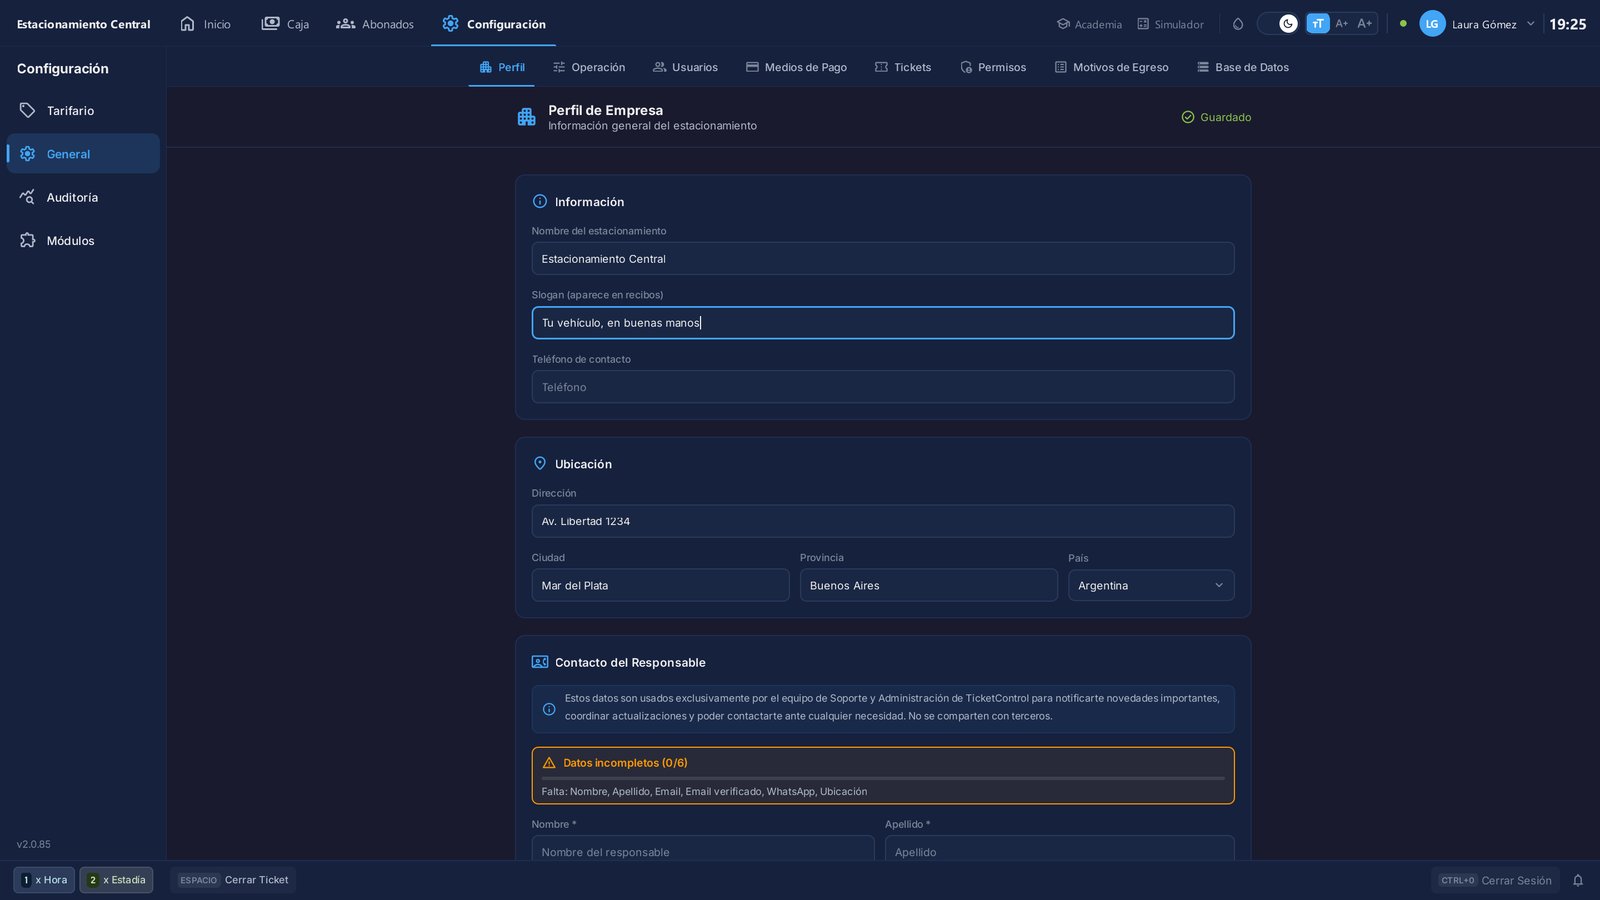Switch to the Tickets tab
The image size is (1600, 900).
(x=903, y=67)
